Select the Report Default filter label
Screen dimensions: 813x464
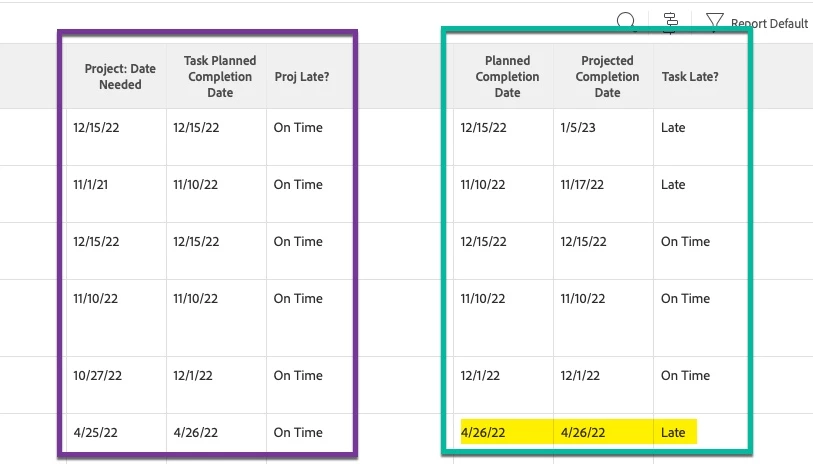click(x=769, y=23)
